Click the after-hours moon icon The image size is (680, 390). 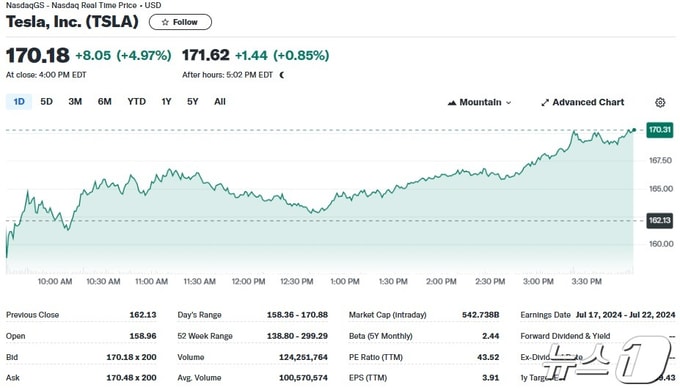(x=282, y=75)
